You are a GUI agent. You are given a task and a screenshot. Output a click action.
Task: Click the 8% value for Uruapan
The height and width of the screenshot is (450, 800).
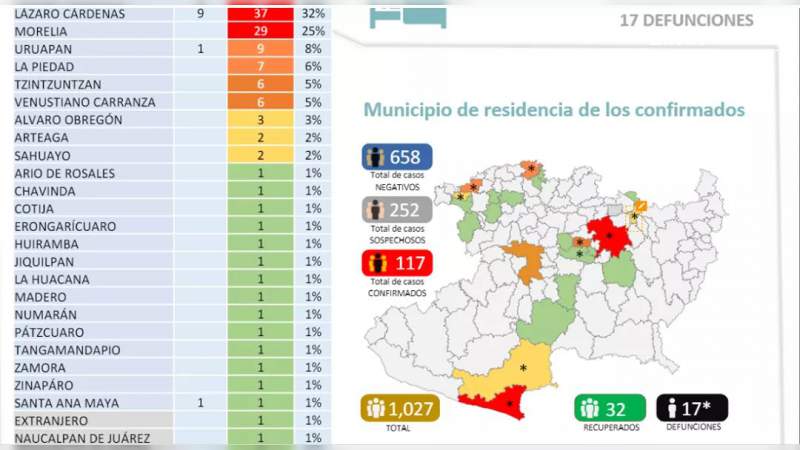point(313,49)
